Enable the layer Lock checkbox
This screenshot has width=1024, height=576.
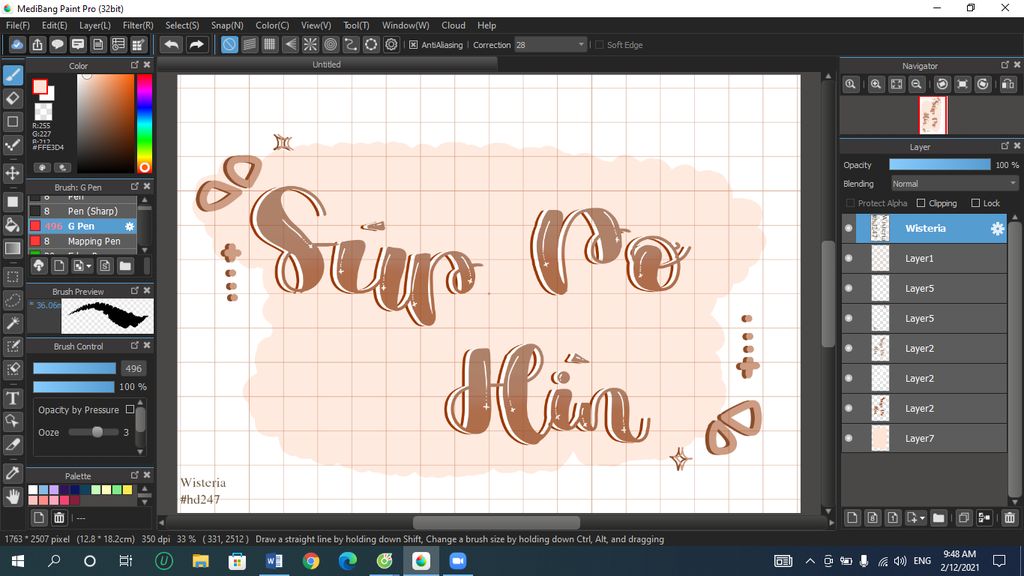click(x=976, y=203)
